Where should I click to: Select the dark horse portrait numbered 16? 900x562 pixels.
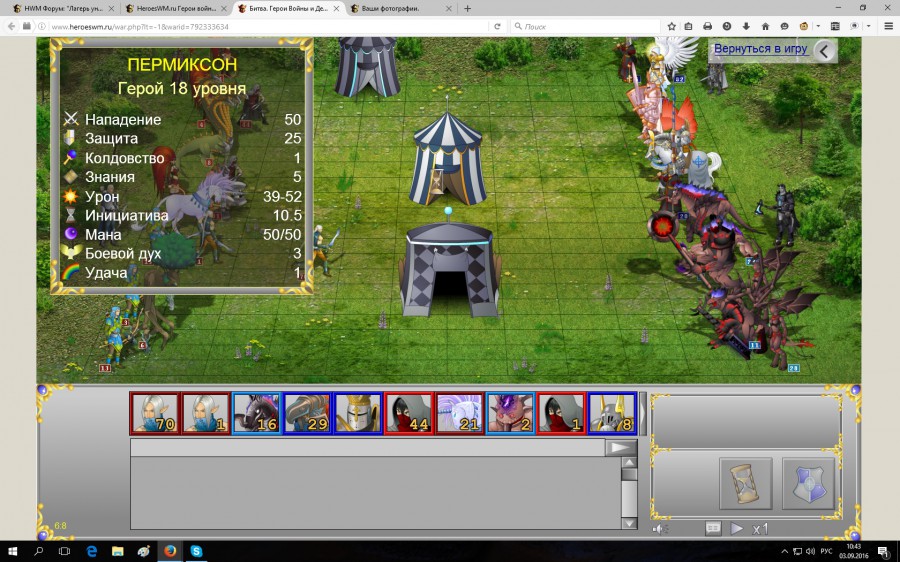tap(257, 413)
